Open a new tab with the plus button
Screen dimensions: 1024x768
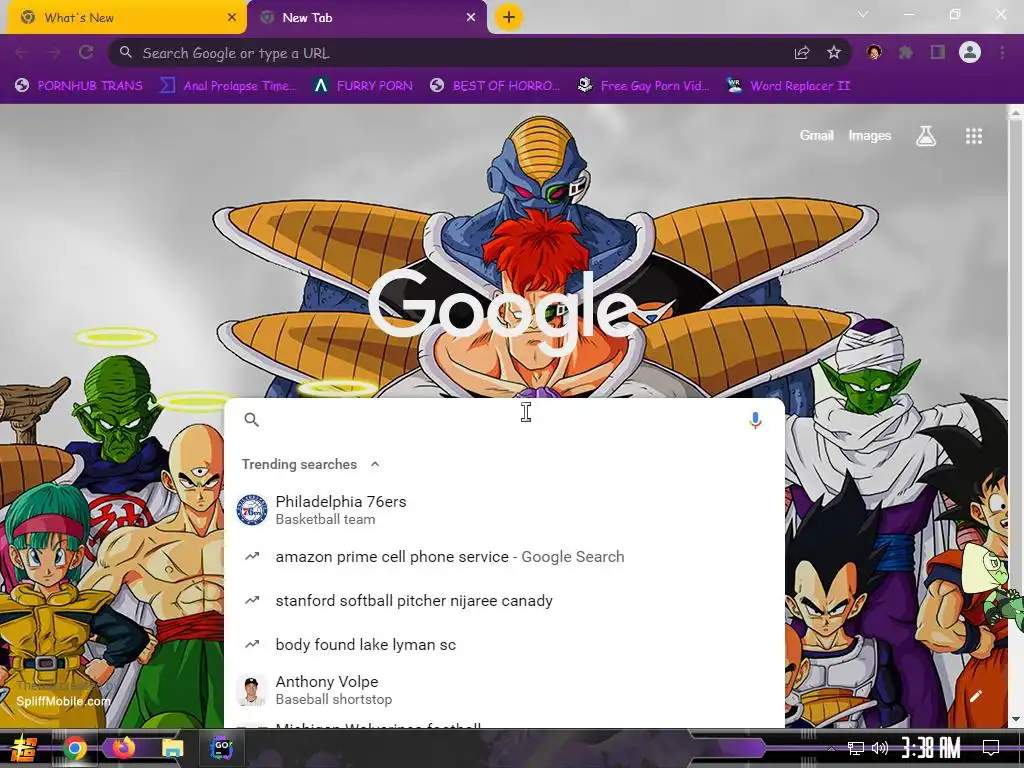point(509,17)
